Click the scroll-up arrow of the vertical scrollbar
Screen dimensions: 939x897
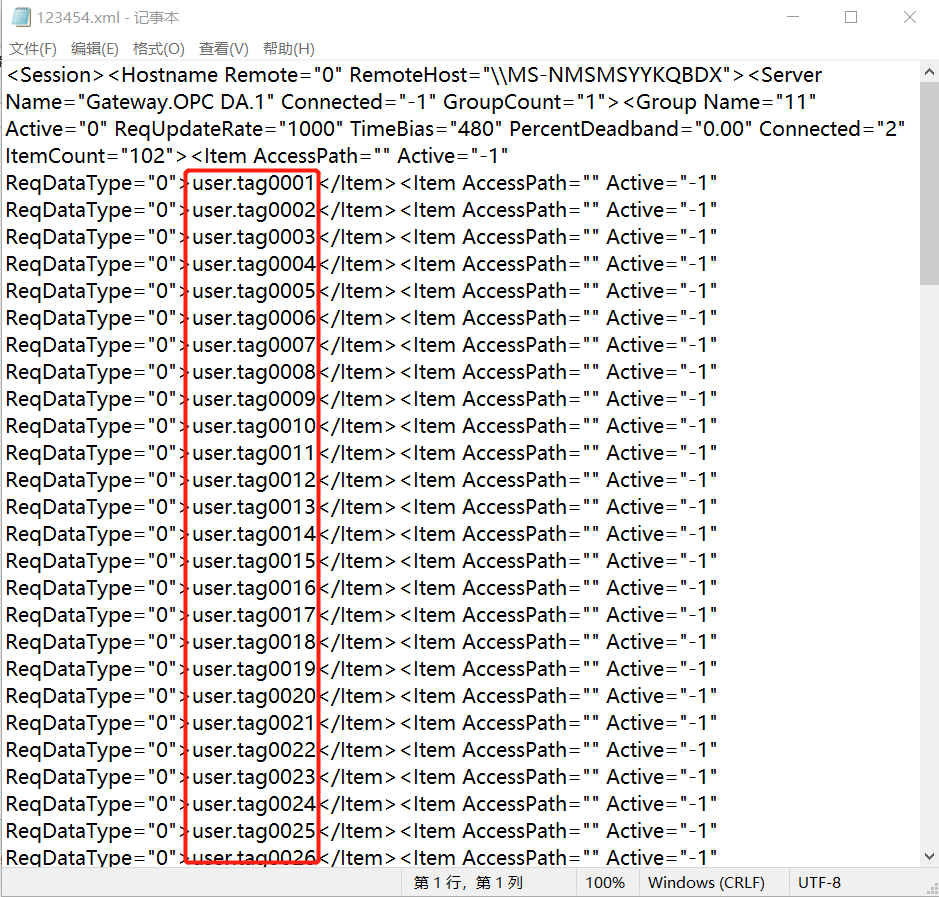pos(929,72)
